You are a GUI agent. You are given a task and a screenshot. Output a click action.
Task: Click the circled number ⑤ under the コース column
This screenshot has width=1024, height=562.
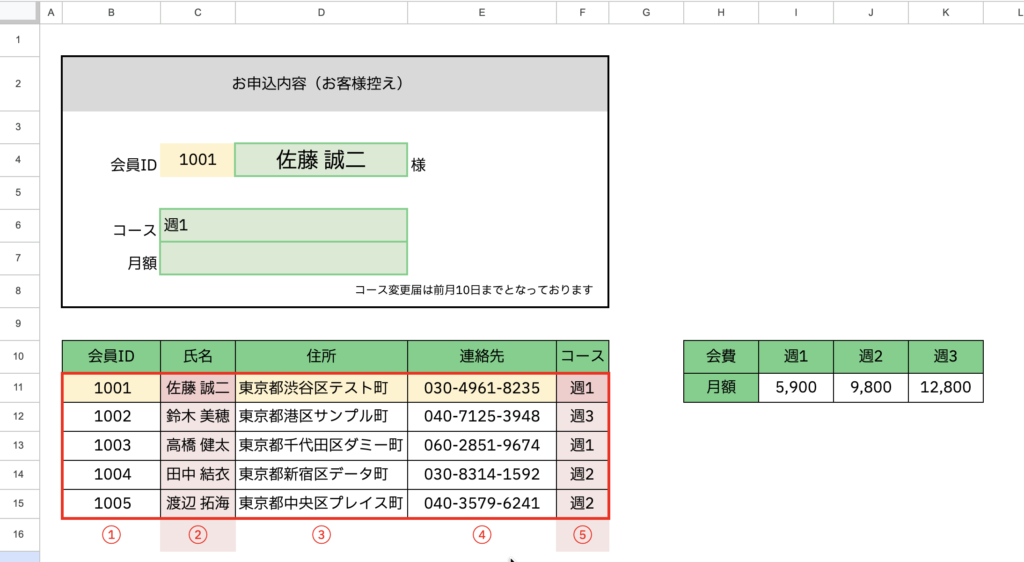[x=582, y=535]
